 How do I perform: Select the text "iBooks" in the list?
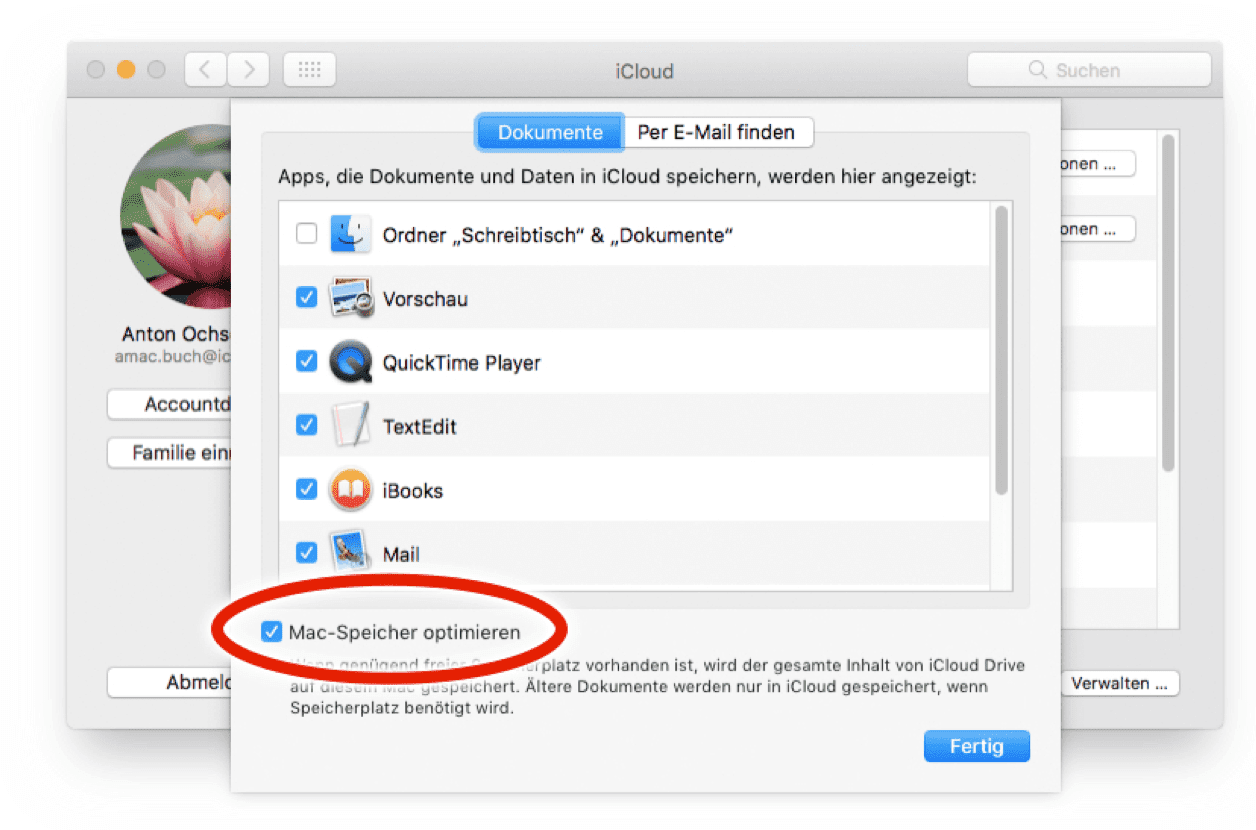[x=413, y=491]
